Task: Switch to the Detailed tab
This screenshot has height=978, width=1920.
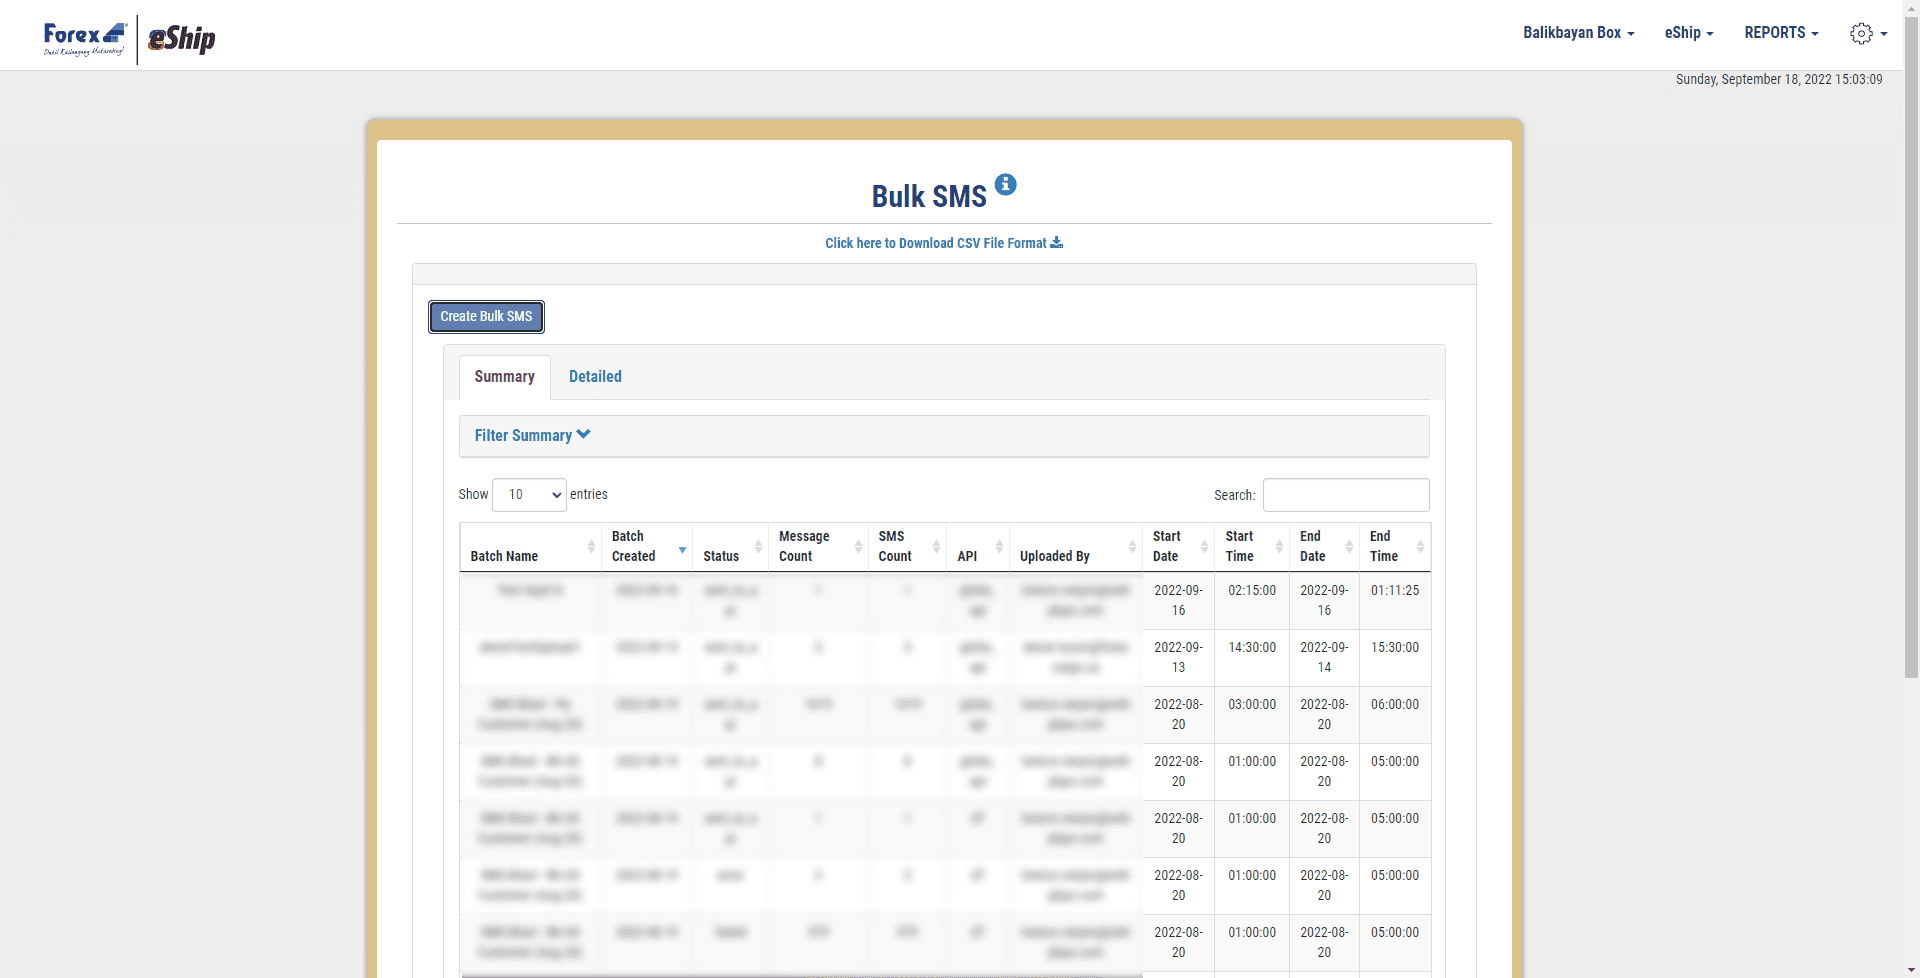Action: (595, 377)
